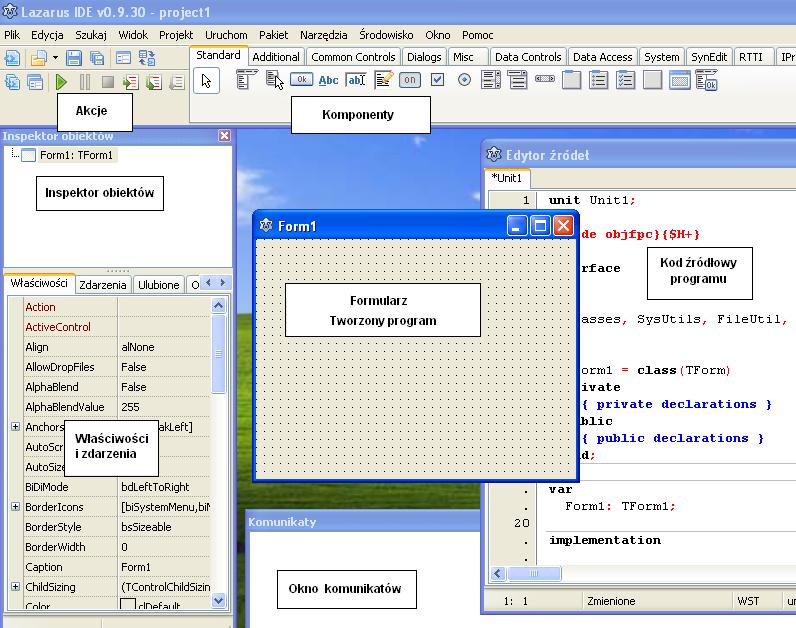Click the Save All icon
Screen dimensions: 796x628
[97, 58]
